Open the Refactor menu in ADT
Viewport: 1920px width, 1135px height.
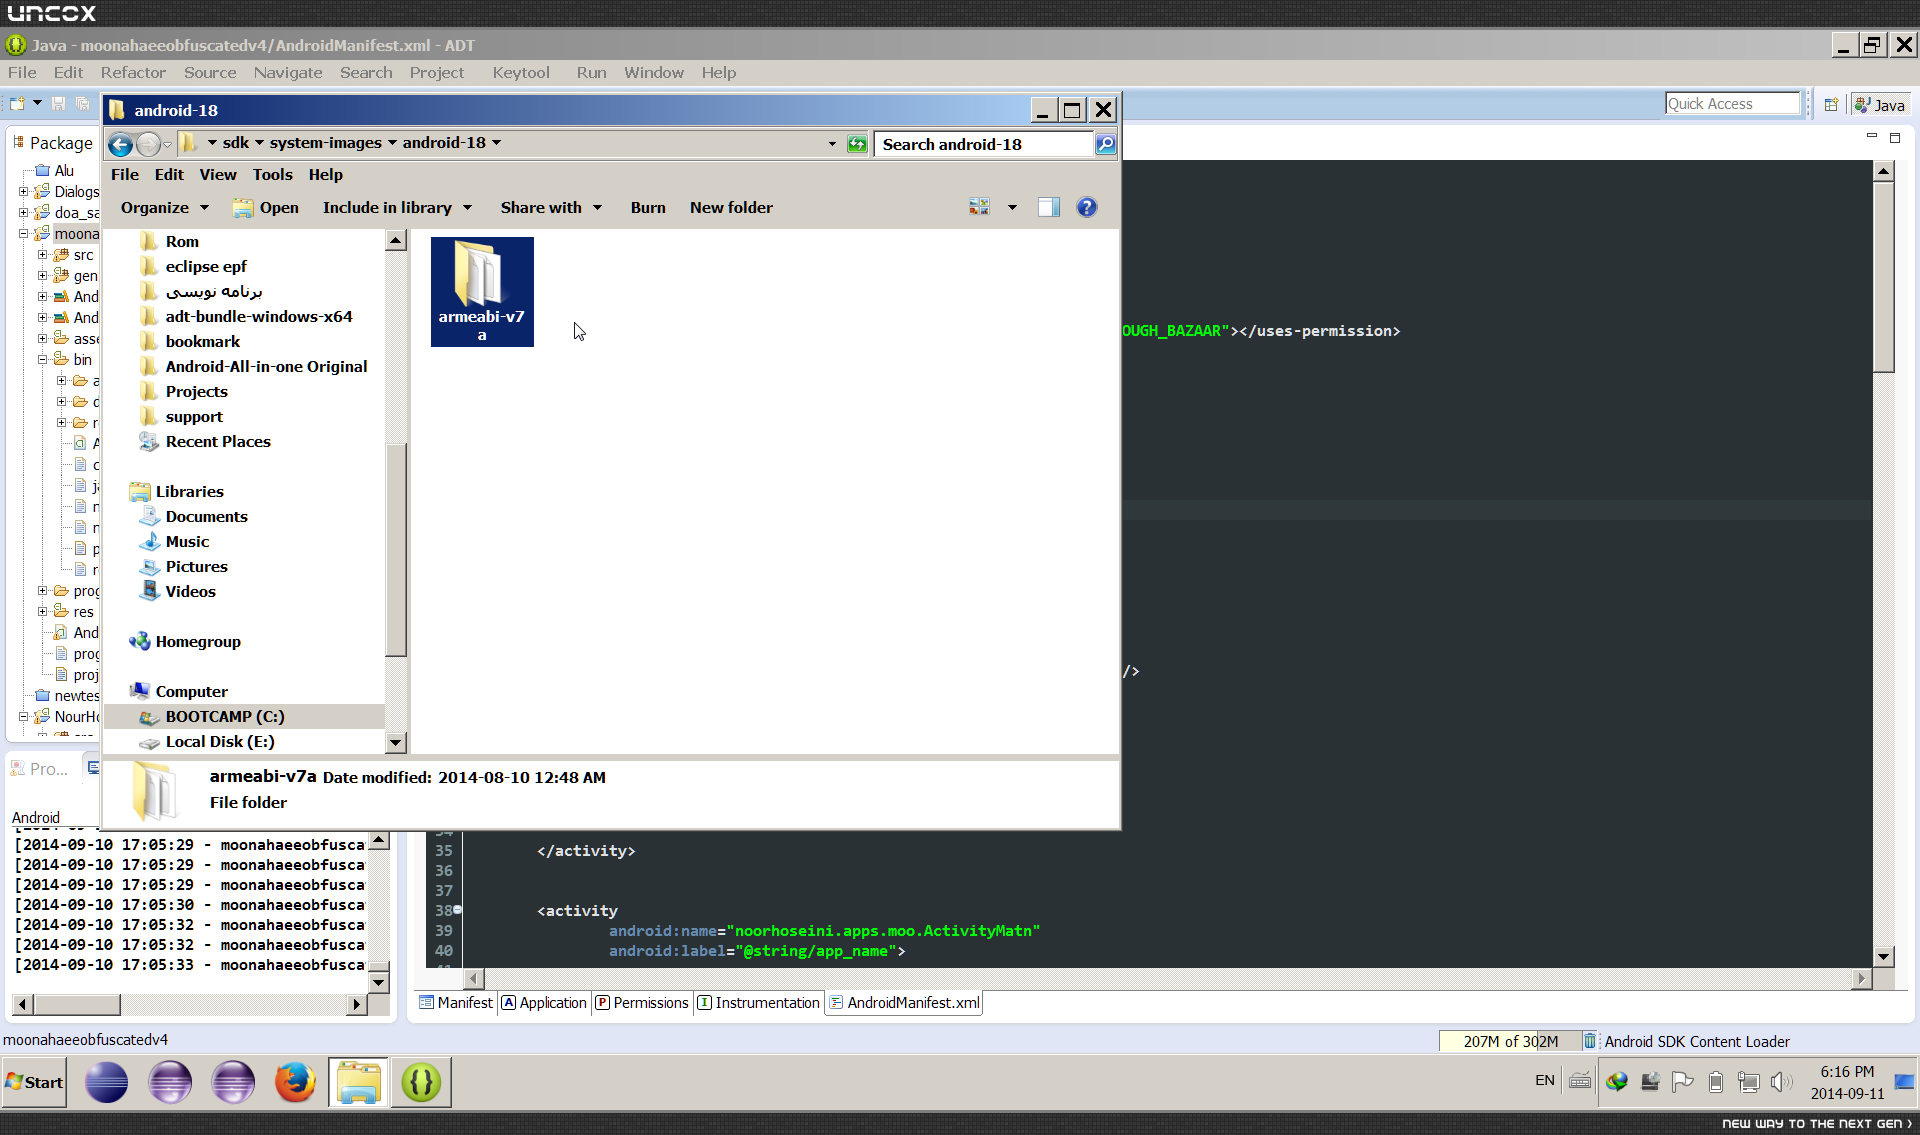tap(133, 72)
